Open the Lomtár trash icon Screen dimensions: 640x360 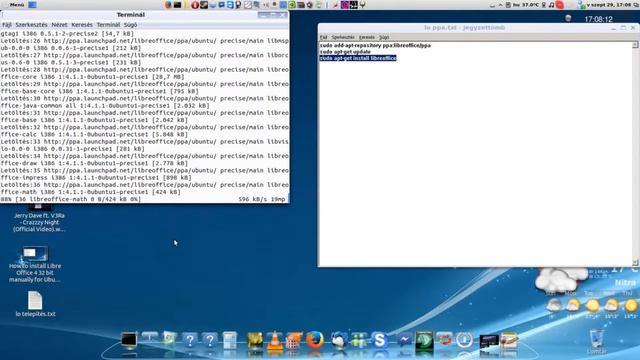[597, 341]
